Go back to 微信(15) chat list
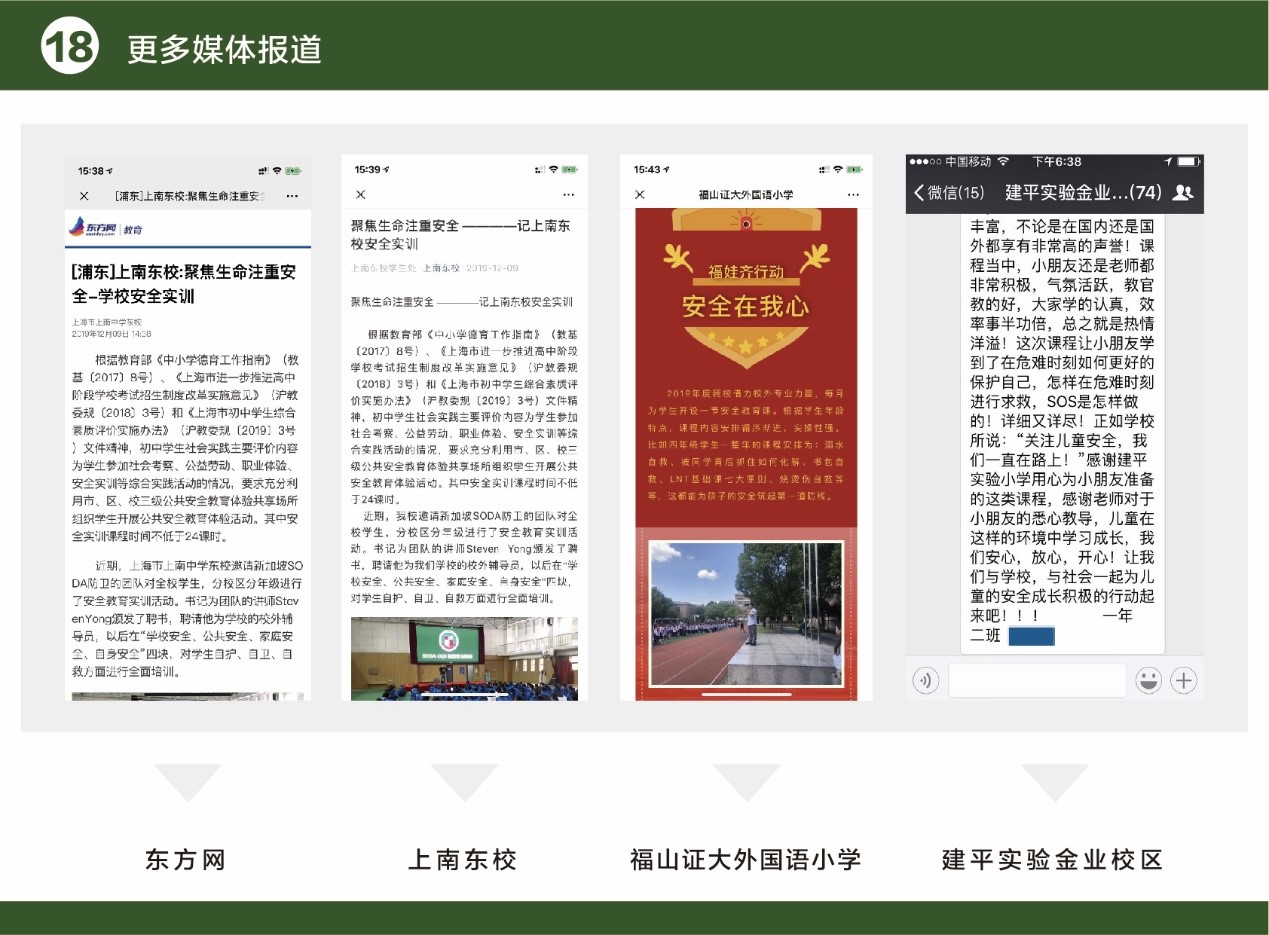 (x=948, y=192)
